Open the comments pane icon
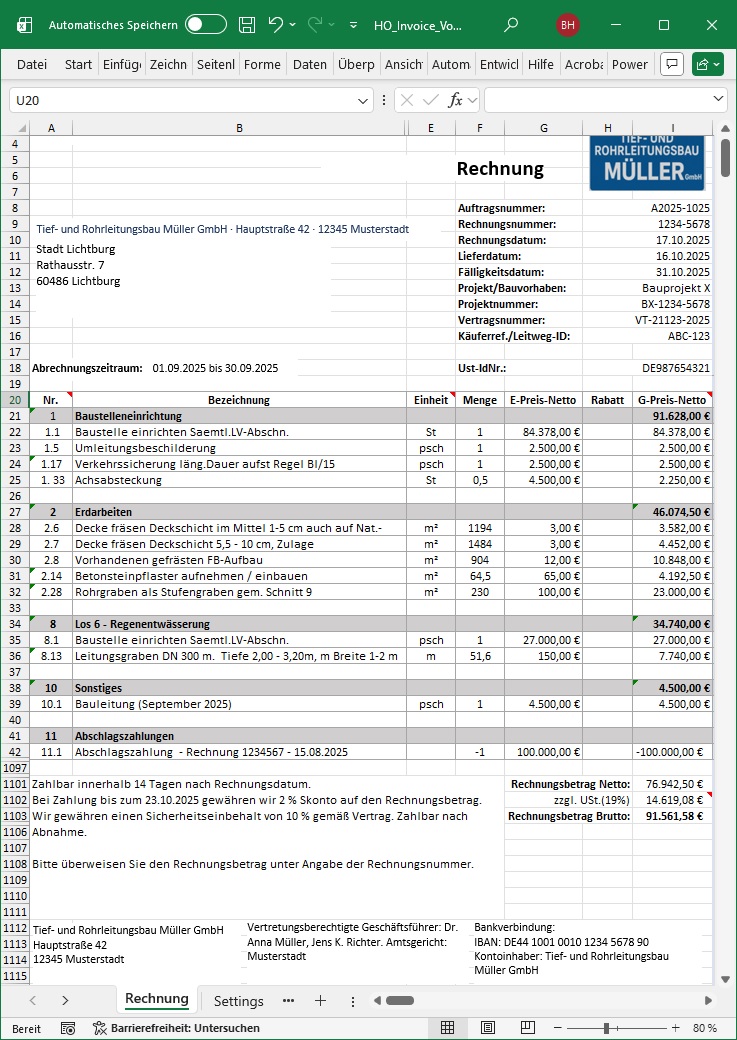 (672, 64)
